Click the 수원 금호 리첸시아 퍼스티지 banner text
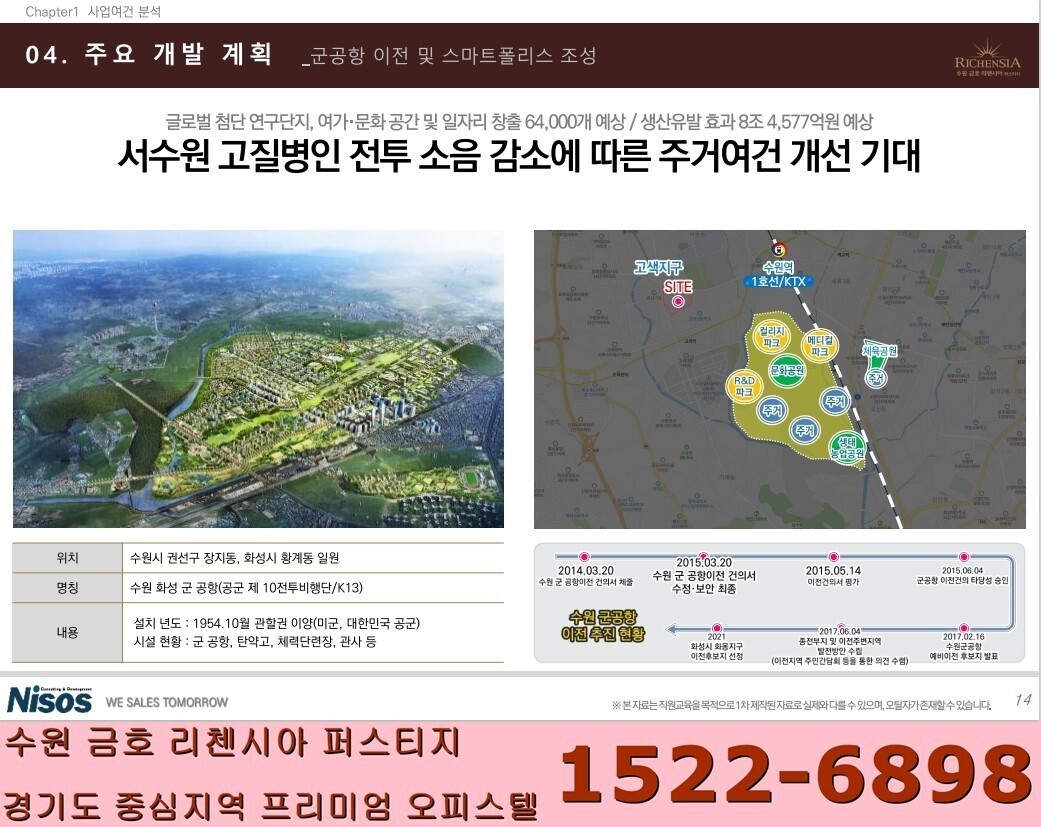The image size is (1041, 827). pos(232,742)
